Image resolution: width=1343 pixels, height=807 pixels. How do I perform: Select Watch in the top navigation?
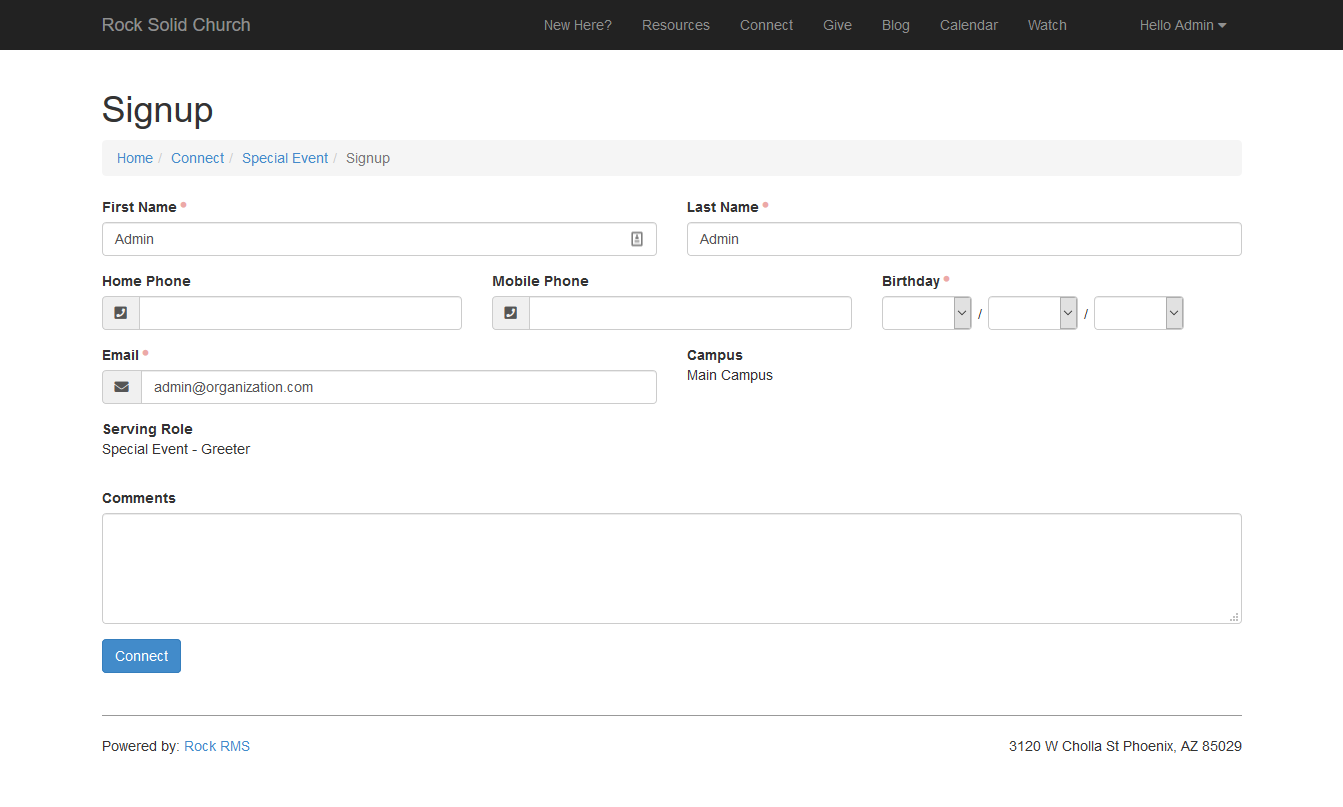1047,24
